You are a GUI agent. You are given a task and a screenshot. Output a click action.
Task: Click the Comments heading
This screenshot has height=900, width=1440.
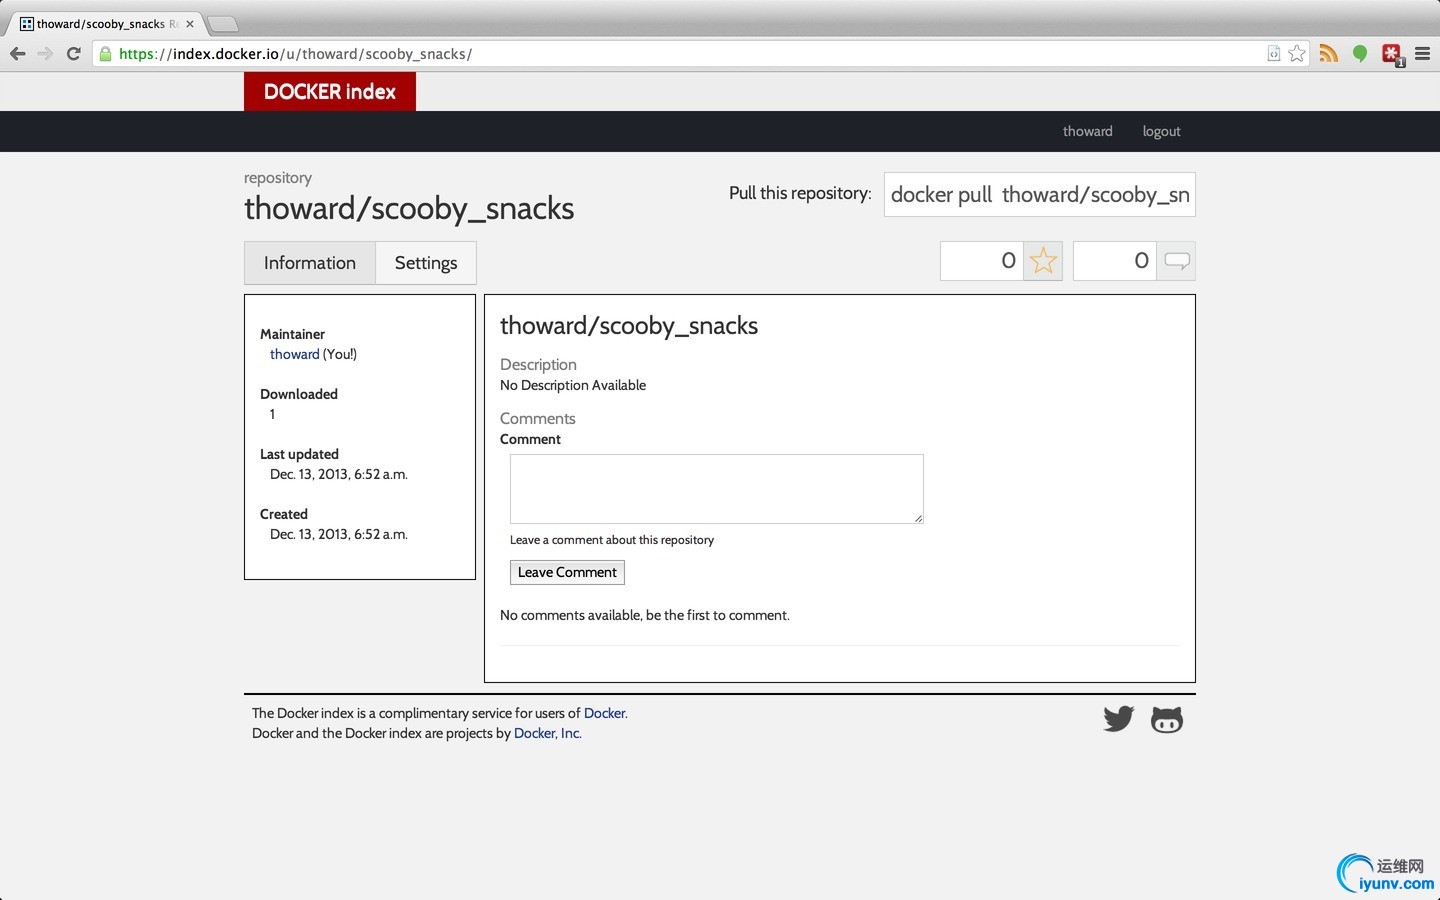(538, 419)
